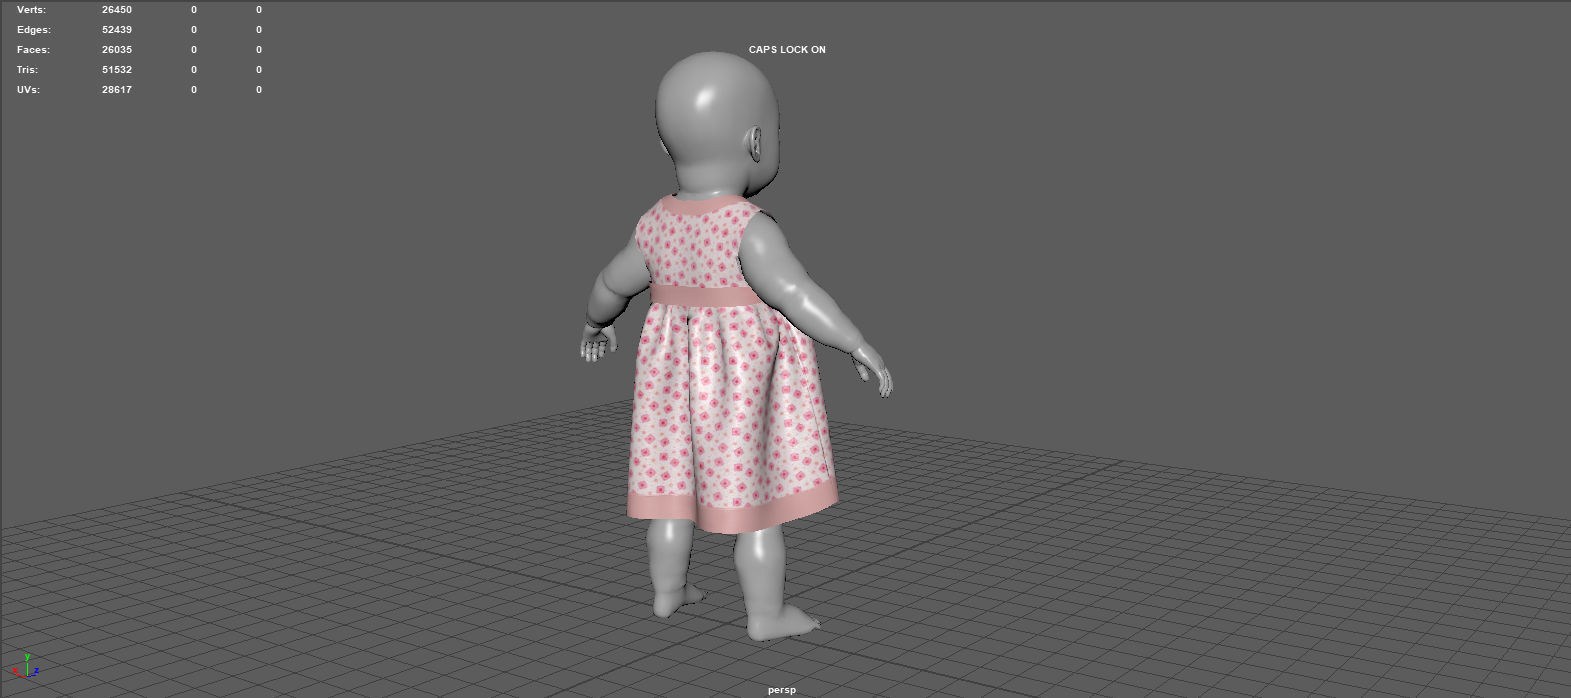Click the vertex count value 26450
Image resolution: width=1571 pixels, height=698 pixels.
[x=117, y=10]
